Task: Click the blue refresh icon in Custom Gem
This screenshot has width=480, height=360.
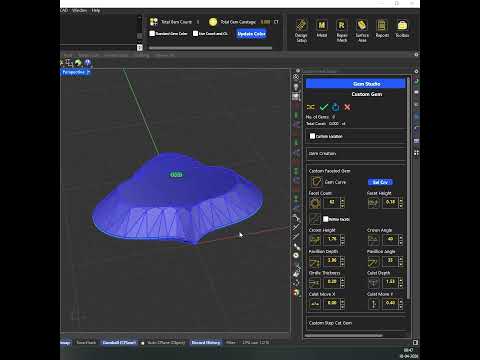Action: point(336,107)
